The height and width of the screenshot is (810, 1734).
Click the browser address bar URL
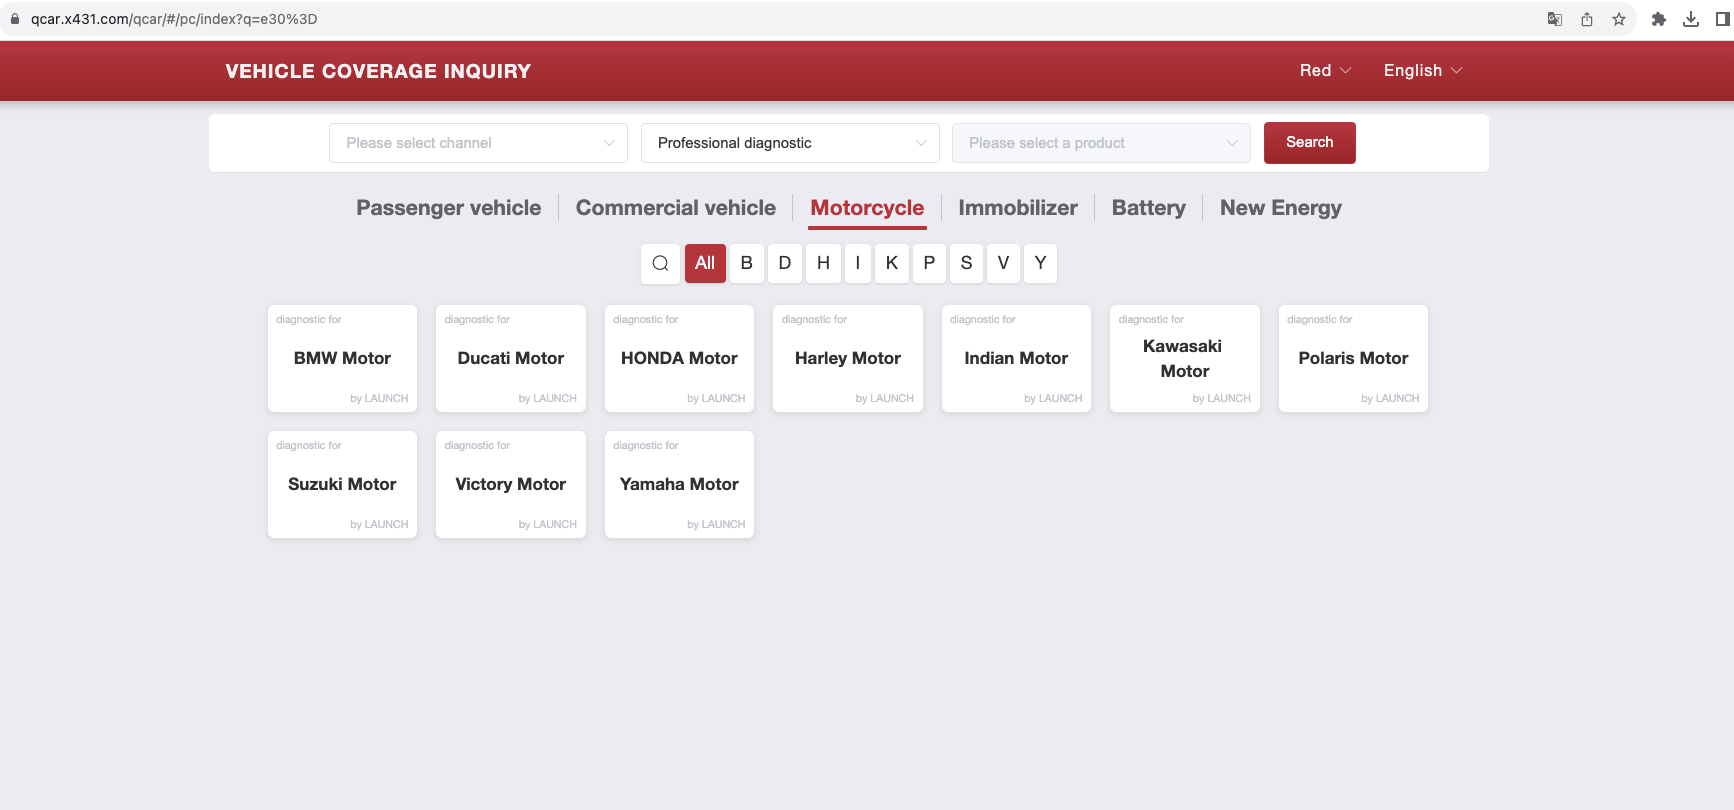click(x=174, y=19)
